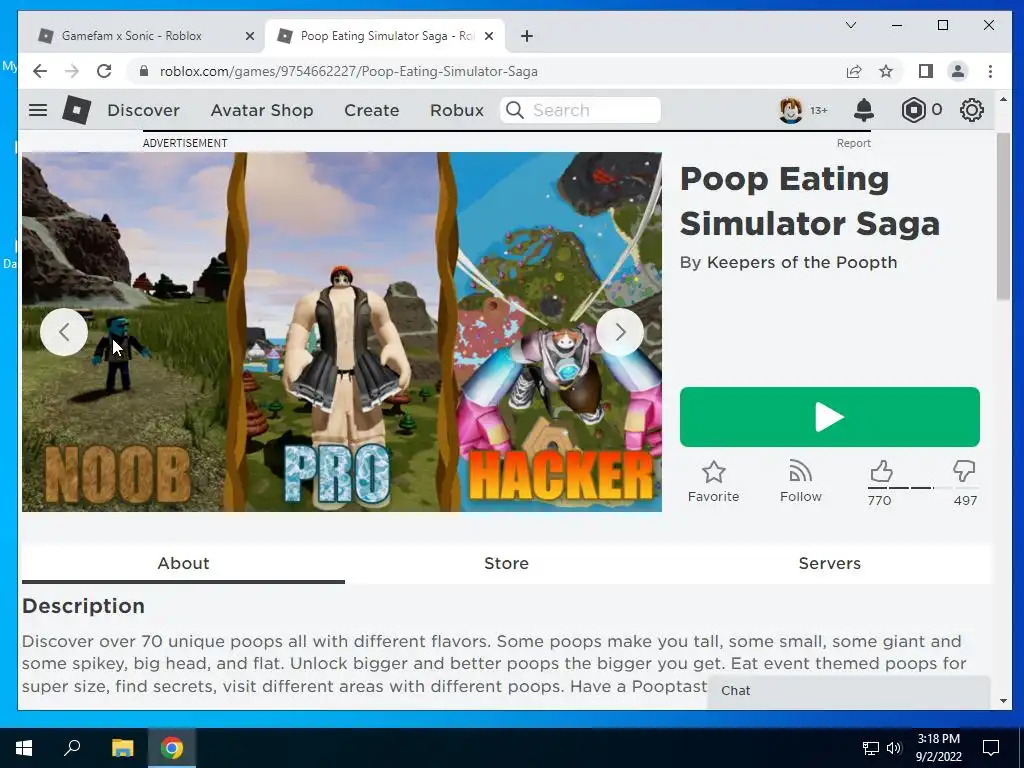Show the previous game screenshot
Image resolution: width=1024 pixels, height=768 pixels.
click(x=64, y=332)
